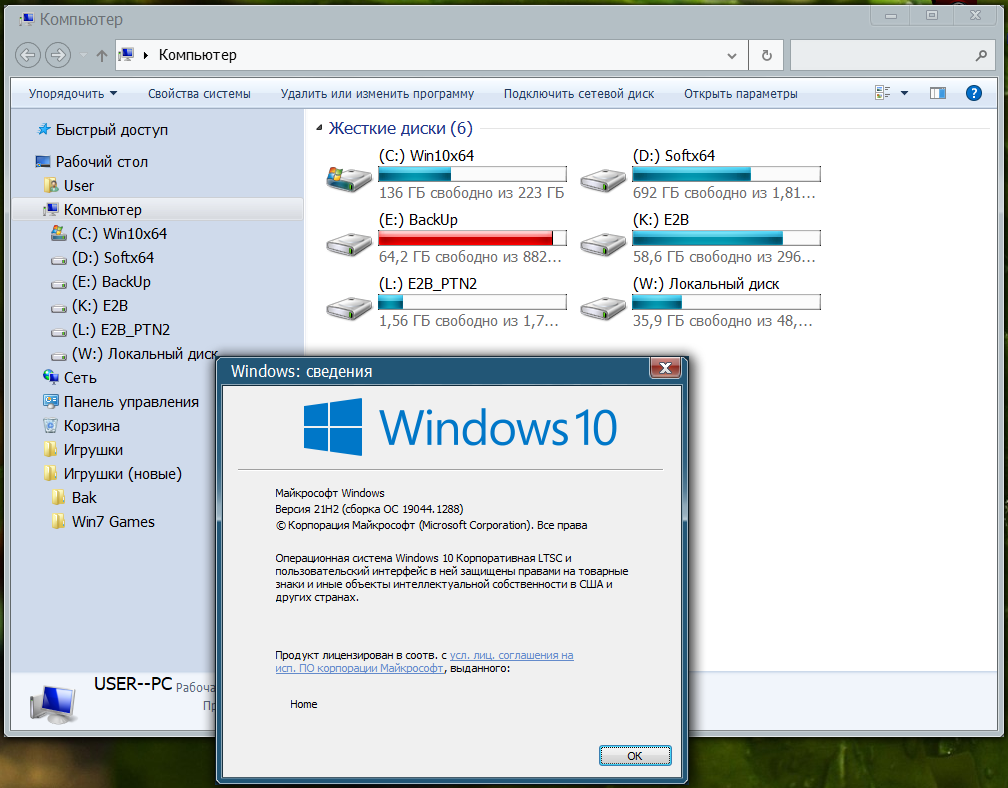Image resolution: width=1008 pixels, height=788 pixels.
Task: Select the C: Win10x64 drive icon
Action: tap(348, 178)
